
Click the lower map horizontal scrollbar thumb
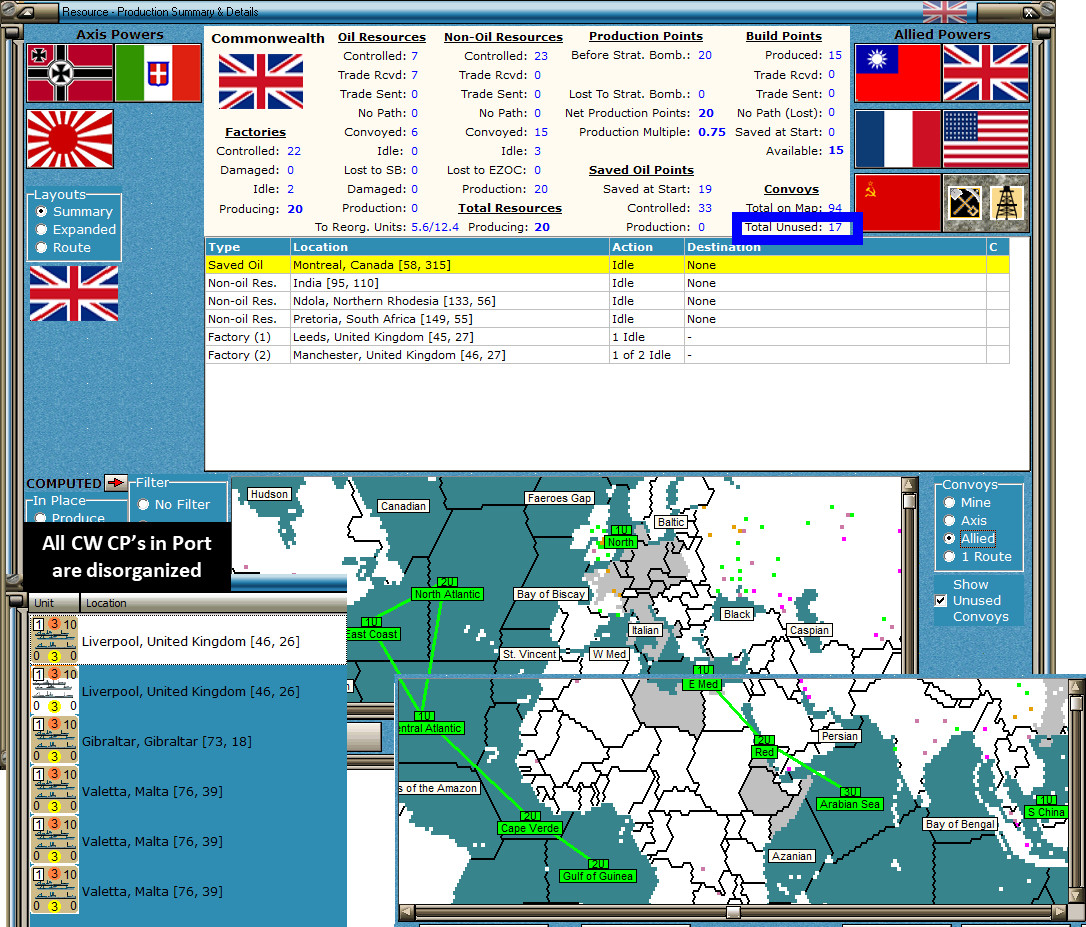(733, 912)
